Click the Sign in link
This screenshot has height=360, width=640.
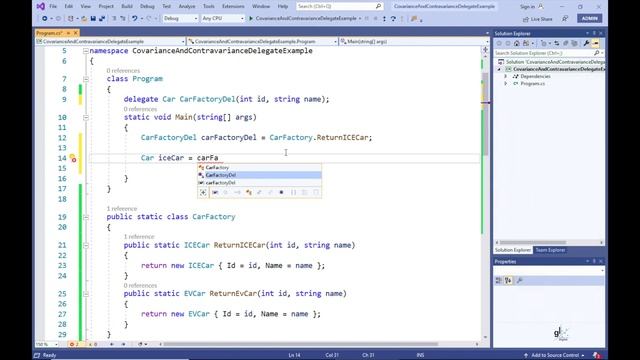tap(527, 7)
